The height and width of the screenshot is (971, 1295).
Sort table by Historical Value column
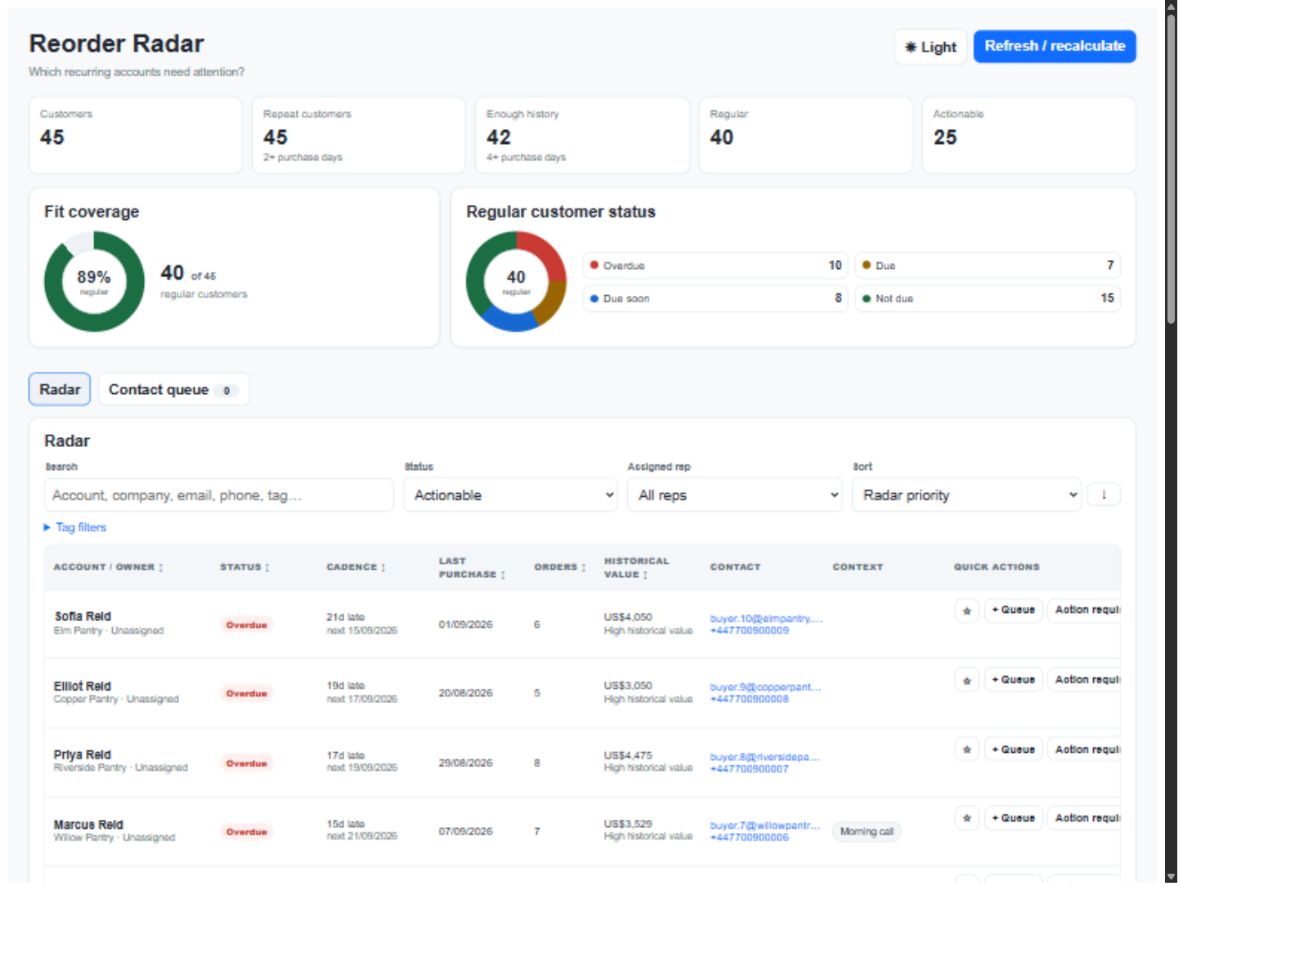tap(637, 568)
